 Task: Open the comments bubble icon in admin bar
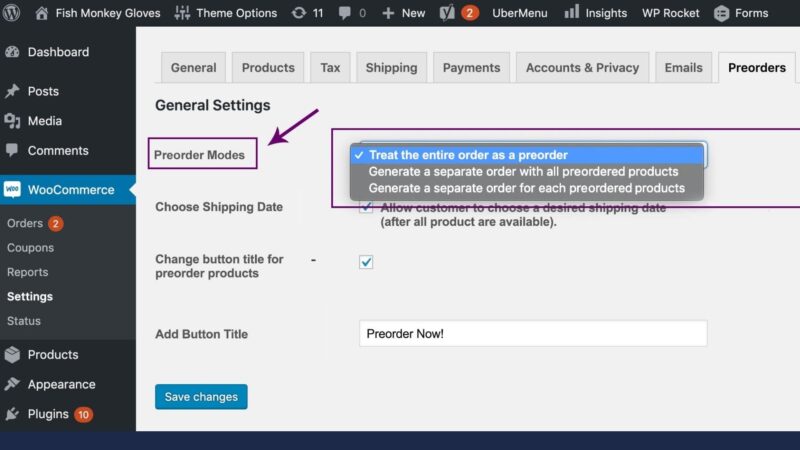[x=344, y=13]
